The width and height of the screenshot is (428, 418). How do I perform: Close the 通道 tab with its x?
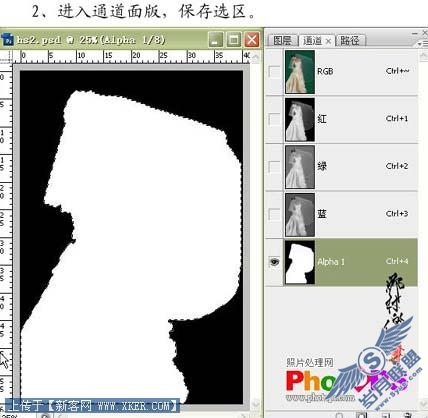pos(328,41)
